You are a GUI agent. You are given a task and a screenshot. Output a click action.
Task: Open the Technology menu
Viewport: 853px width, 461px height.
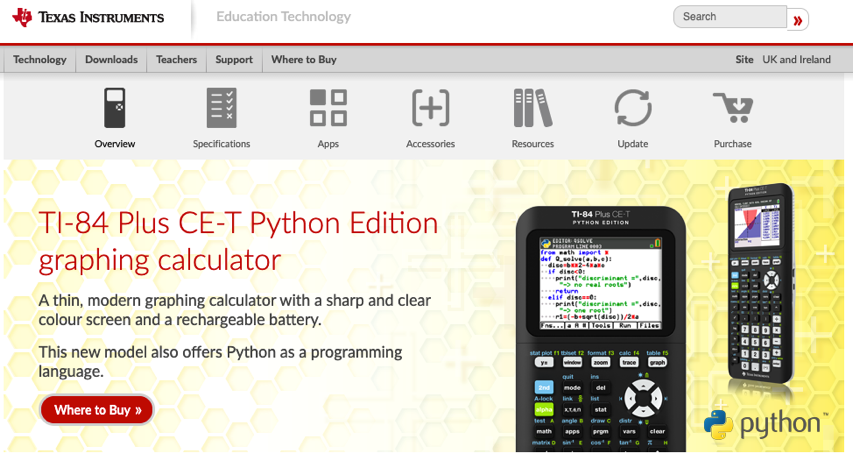pyautogui.click(x=40, y=59)
